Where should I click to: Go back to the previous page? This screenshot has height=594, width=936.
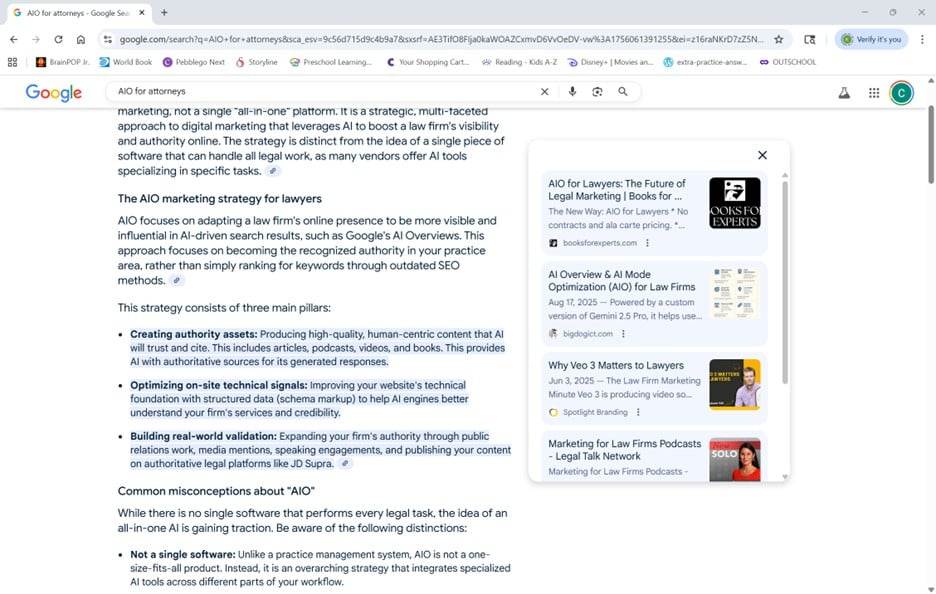point(14,39)
